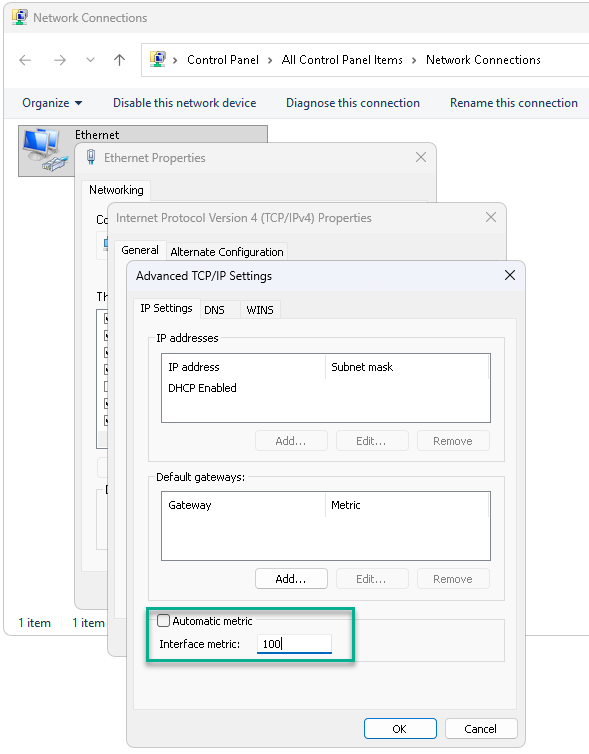589x754 pixels.
Task: Click the Network Connections title bar icon
Action: click(x=19, y=18)
